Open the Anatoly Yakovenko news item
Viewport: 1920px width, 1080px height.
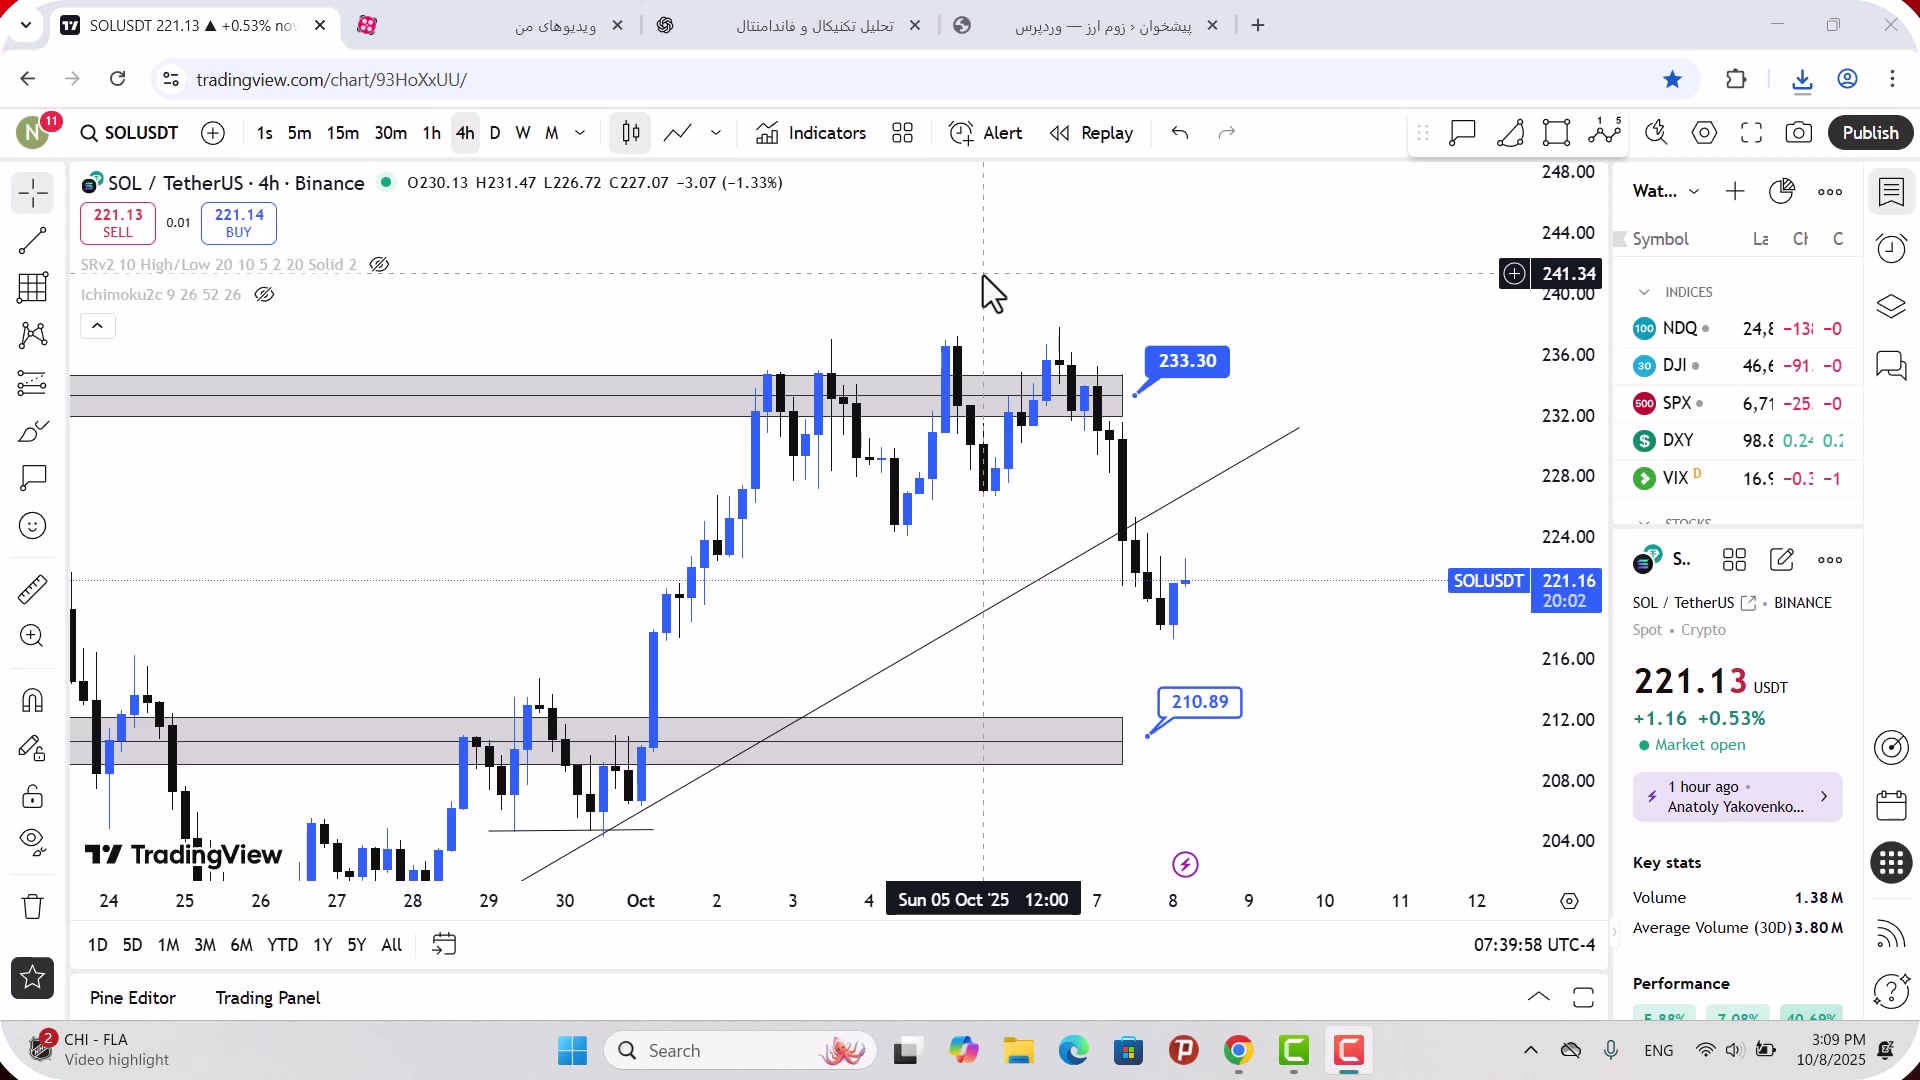coord(1738,797)
